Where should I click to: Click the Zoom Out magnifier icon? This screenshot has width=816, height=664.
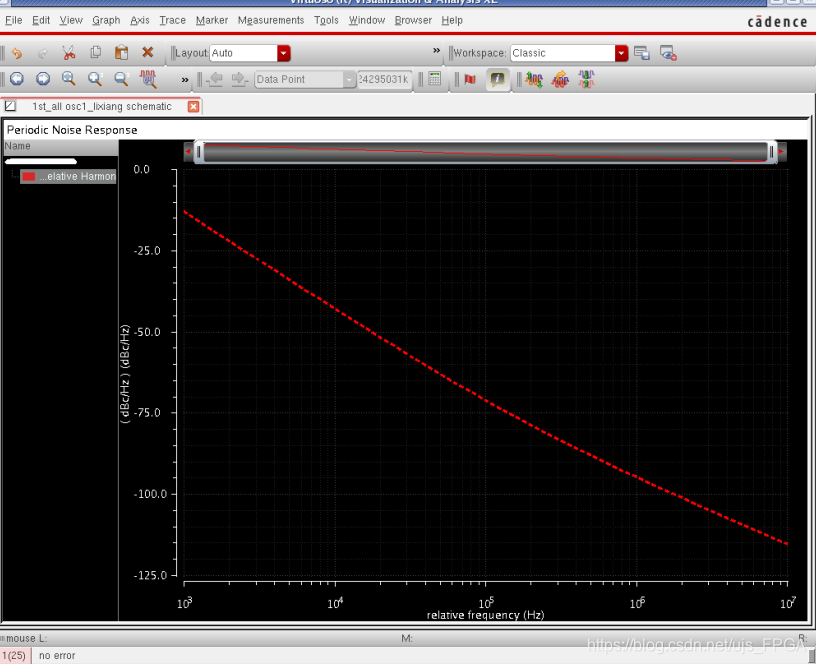(x=121, y=79)
